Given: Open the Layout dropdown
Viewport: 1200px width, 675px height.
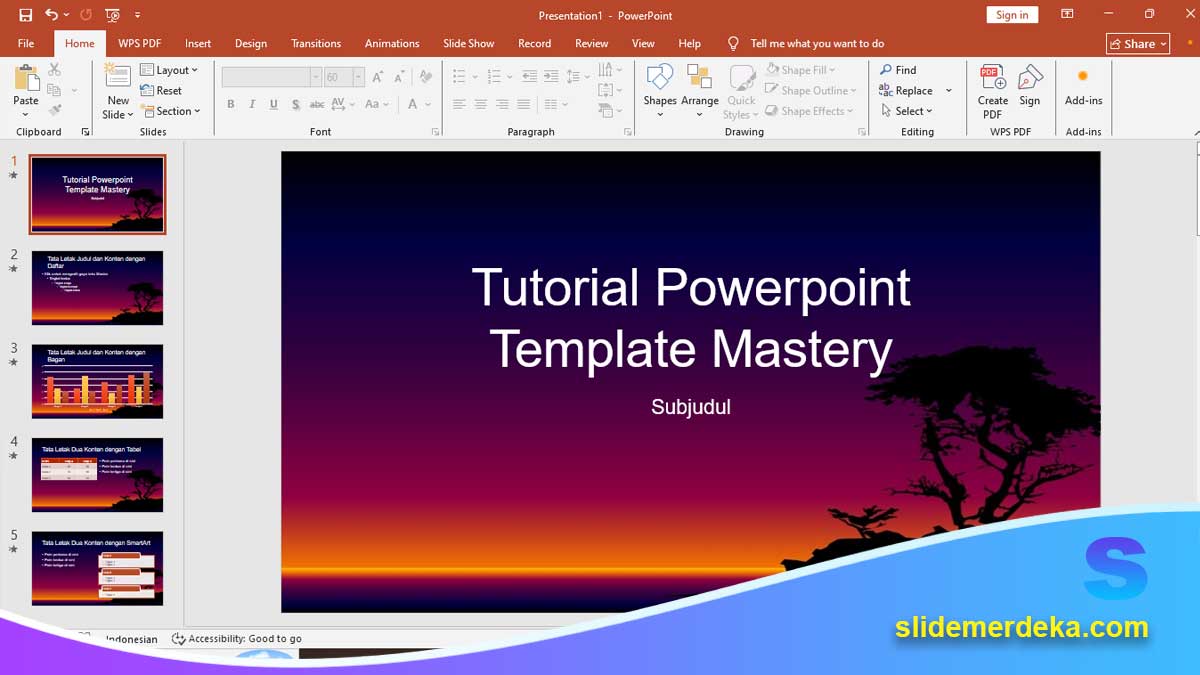Looking at the screenshot, I should [169, 70].
